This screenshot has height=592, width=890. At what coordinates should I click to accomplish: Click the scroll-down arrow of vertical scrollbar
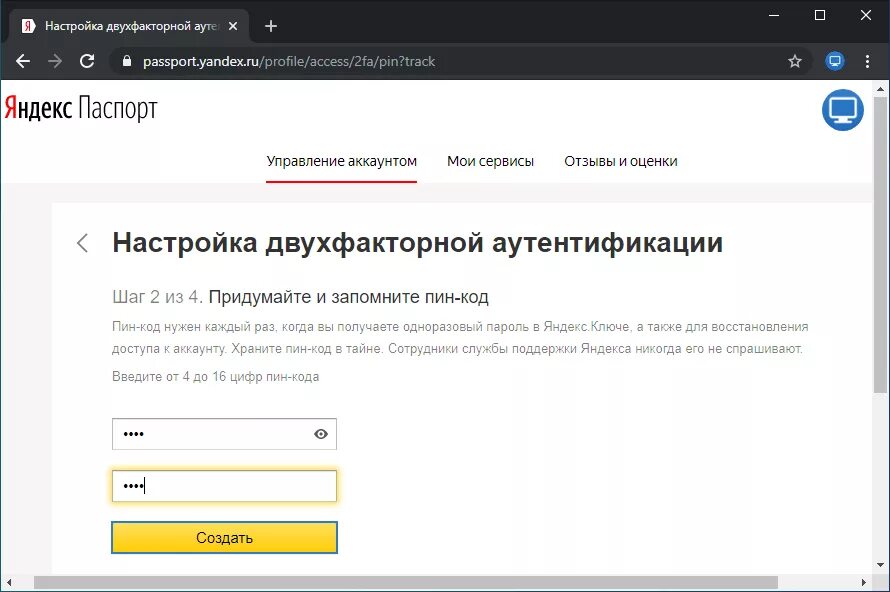coord(880,565)
